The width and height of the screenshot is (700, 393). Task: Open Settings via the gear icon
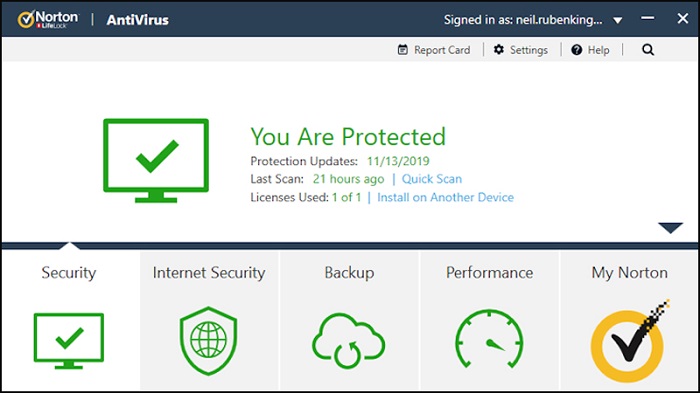(x=499, y=50)
